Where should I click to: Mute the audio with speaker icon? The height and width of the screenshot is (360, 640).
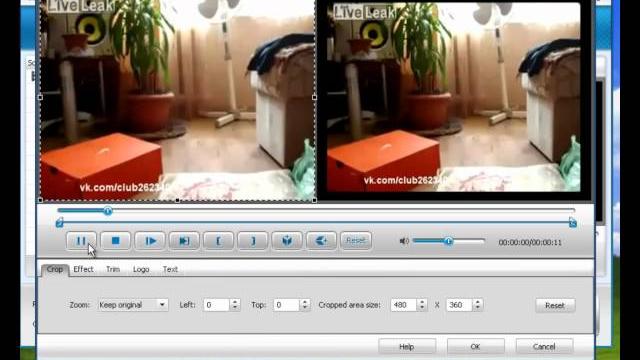coord(404,241)
